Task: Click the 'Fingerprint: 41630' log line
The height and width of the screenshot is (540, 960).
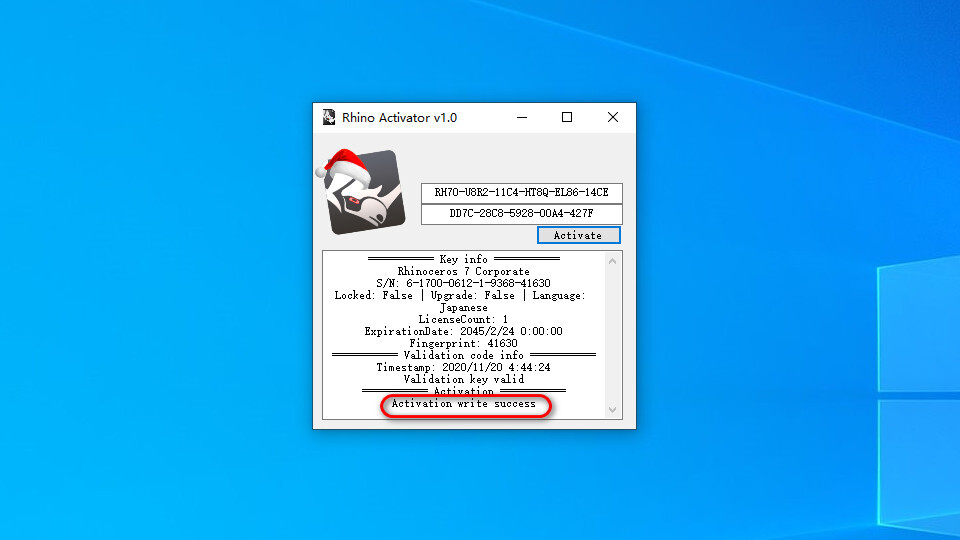Action: (463, 343)
